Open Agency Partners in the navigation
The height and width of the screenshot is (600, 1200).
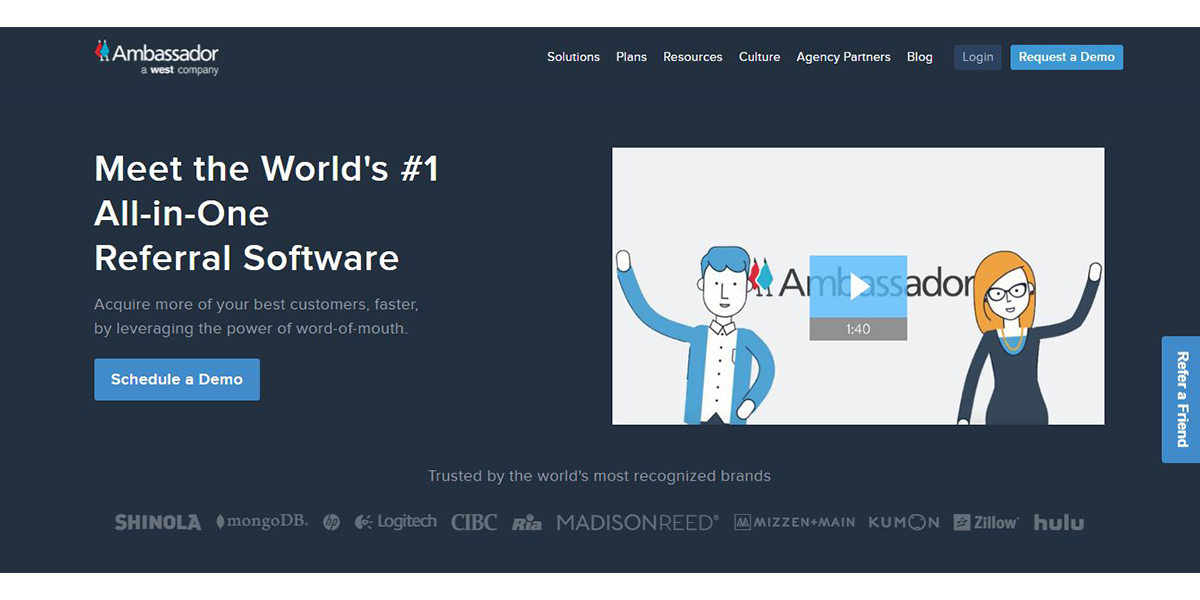pyautogui.click(x=844, y=57)
